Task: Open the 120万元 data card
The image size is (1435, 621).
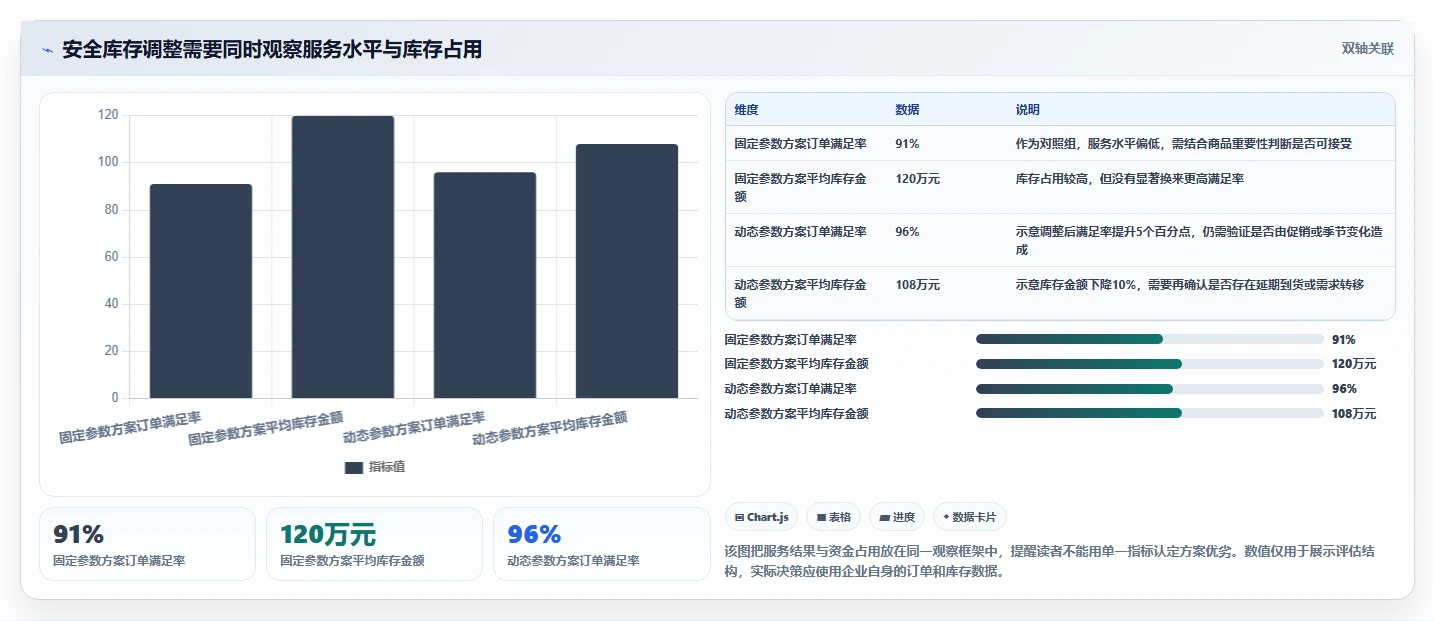Action: click(374, 544)
